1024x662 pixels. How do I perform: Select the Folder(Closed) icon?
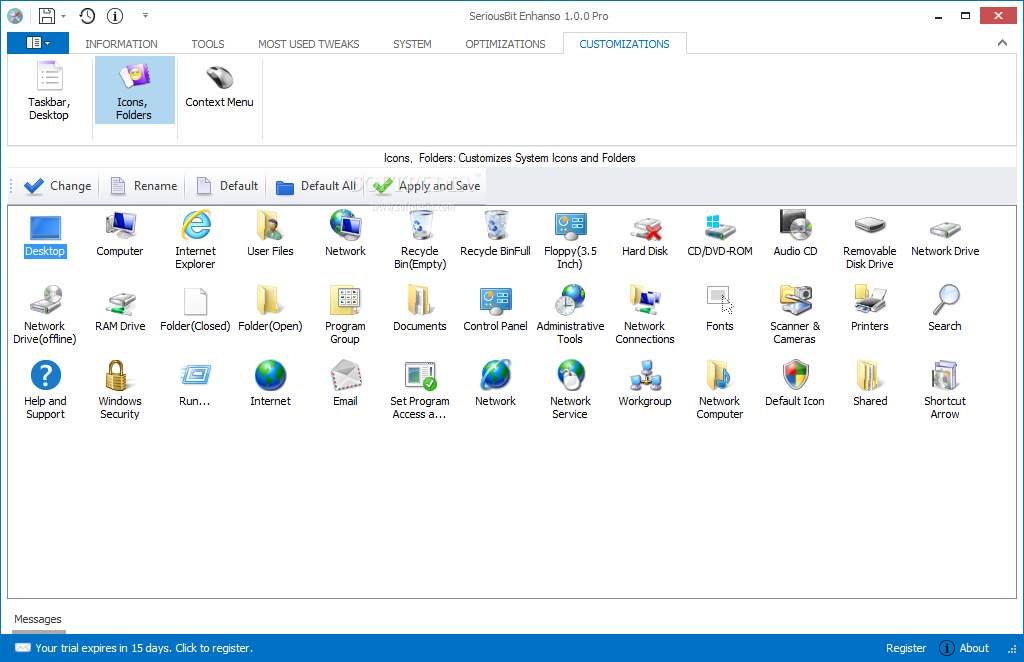[195, 310]
